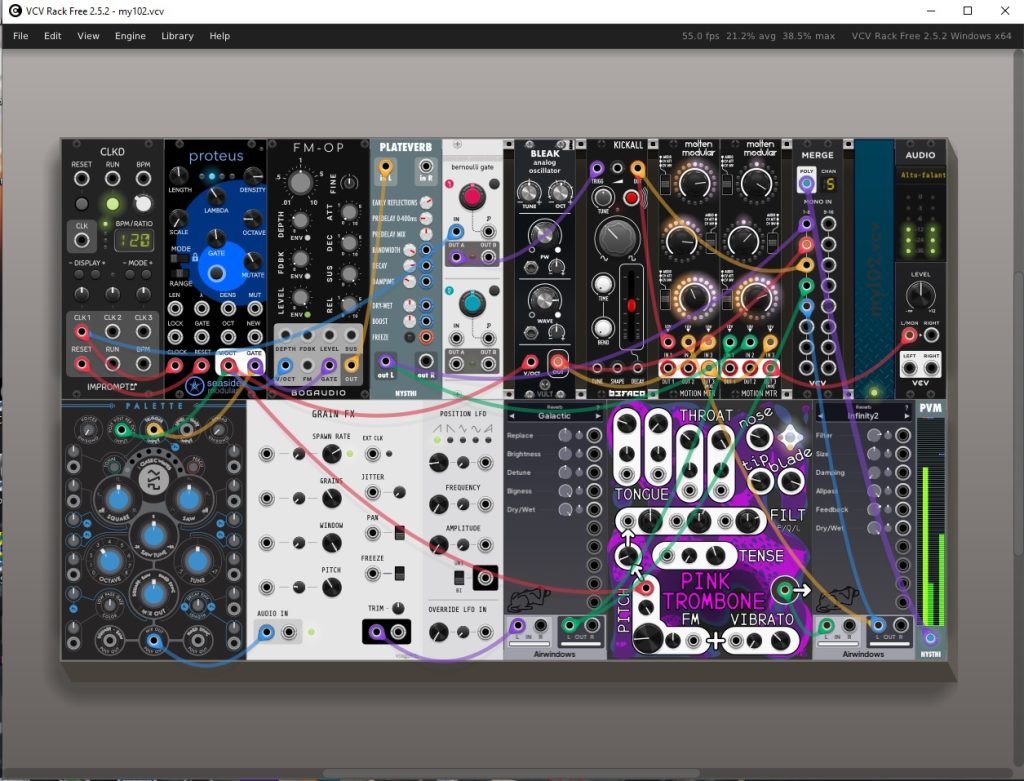This screenshot has width=1024, height=781.
Task: Open the Edit menu
Action: point(52,36)
